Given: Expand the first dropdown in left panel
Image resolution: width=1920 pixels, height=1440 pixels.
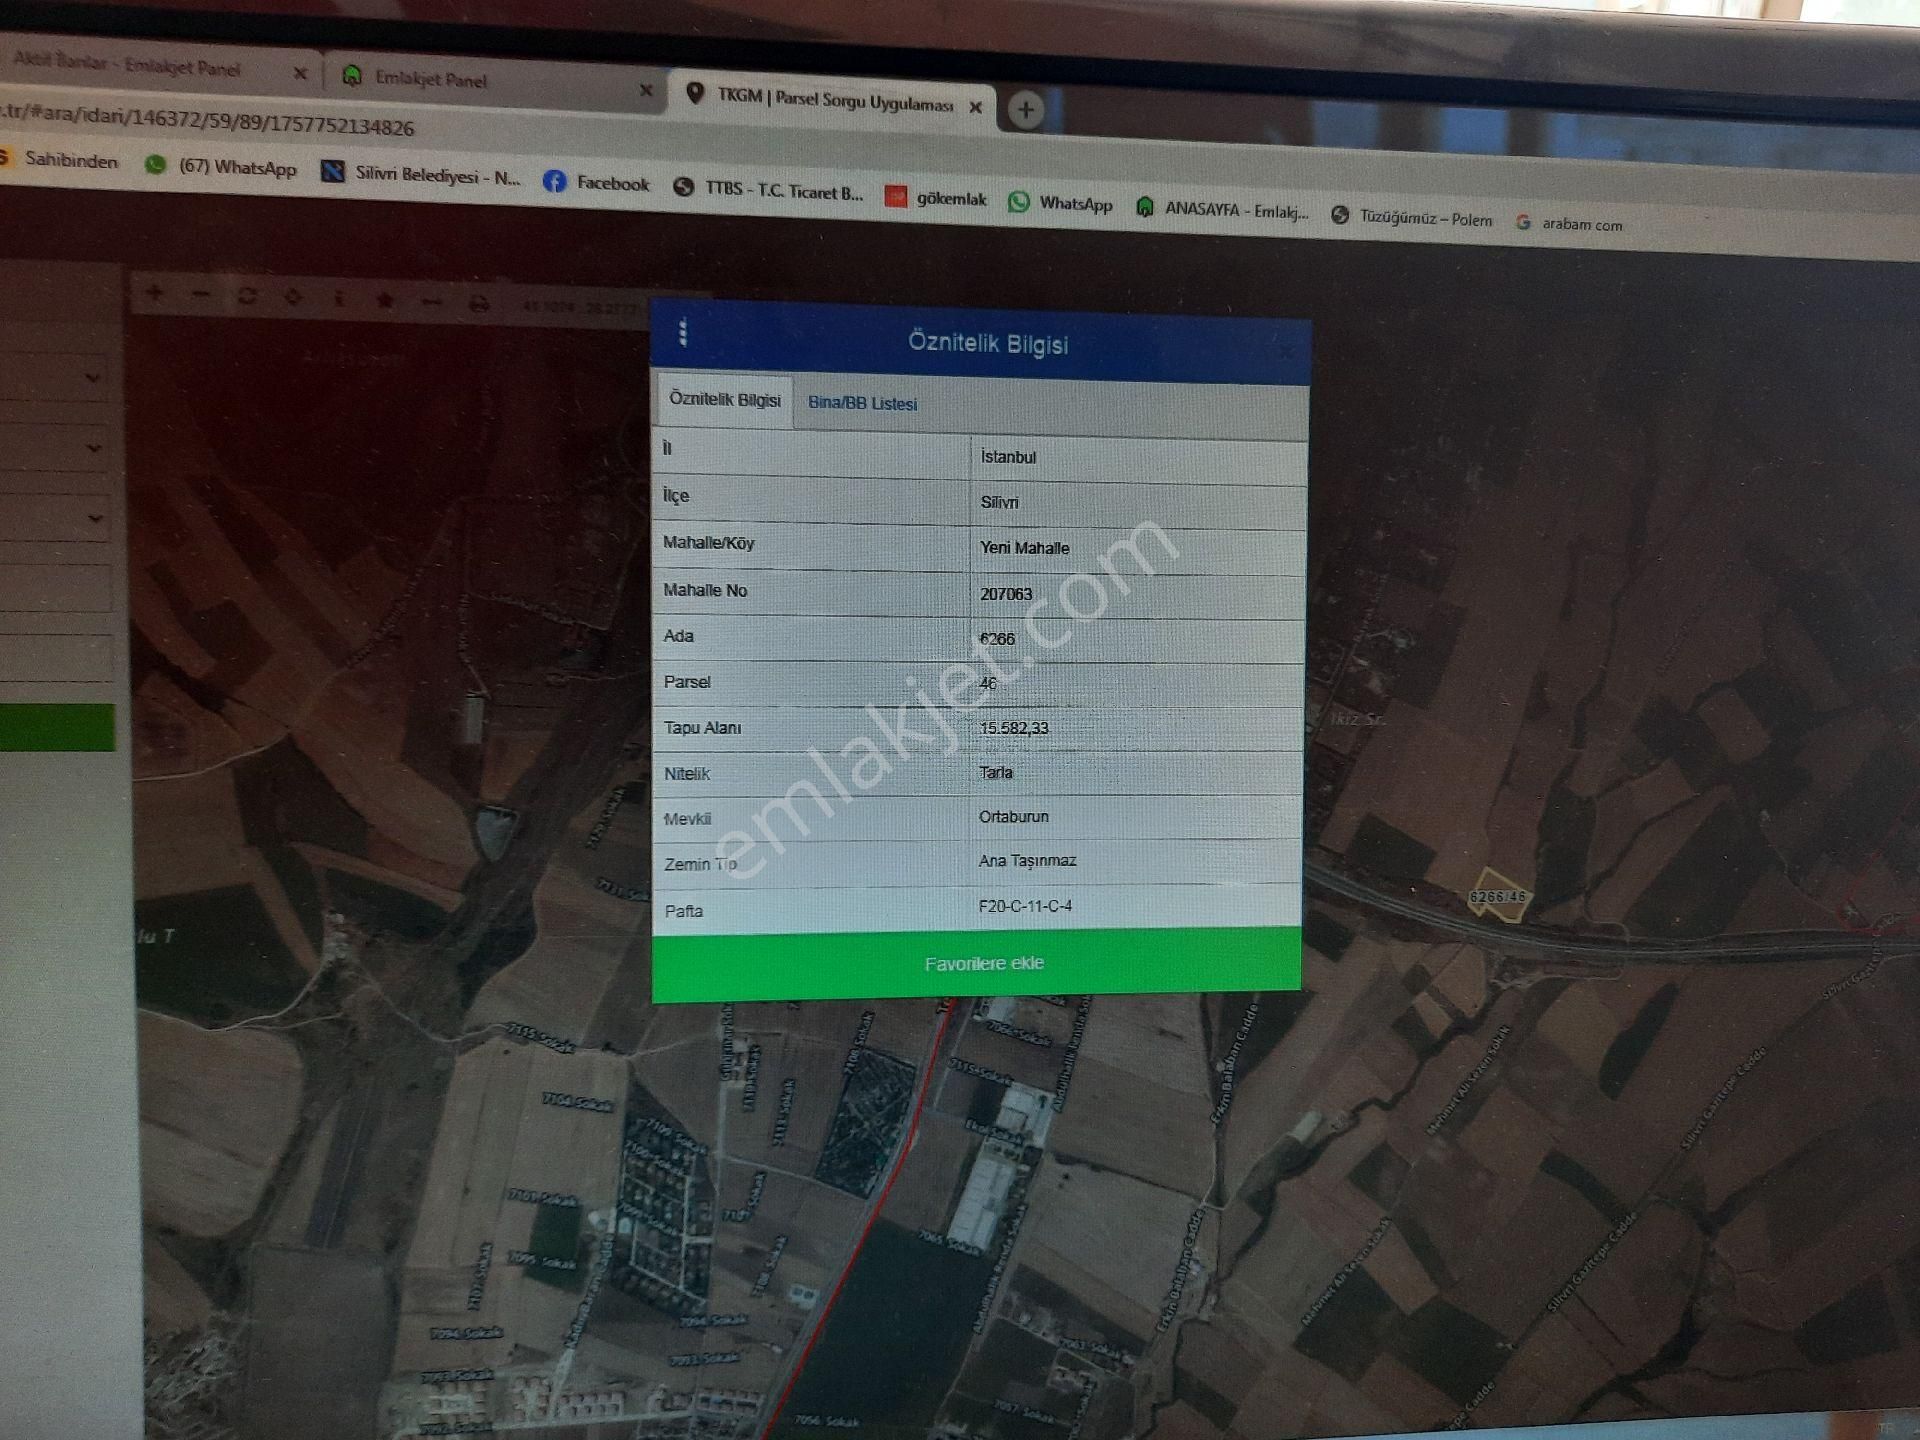Looking at the screenshot, I should click(x=92, y=378).
